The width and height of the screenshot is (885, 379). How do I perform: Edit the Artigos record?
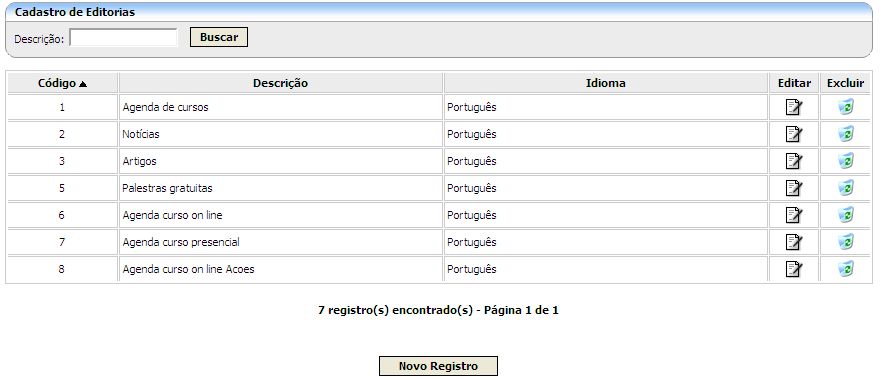point(794,161)
